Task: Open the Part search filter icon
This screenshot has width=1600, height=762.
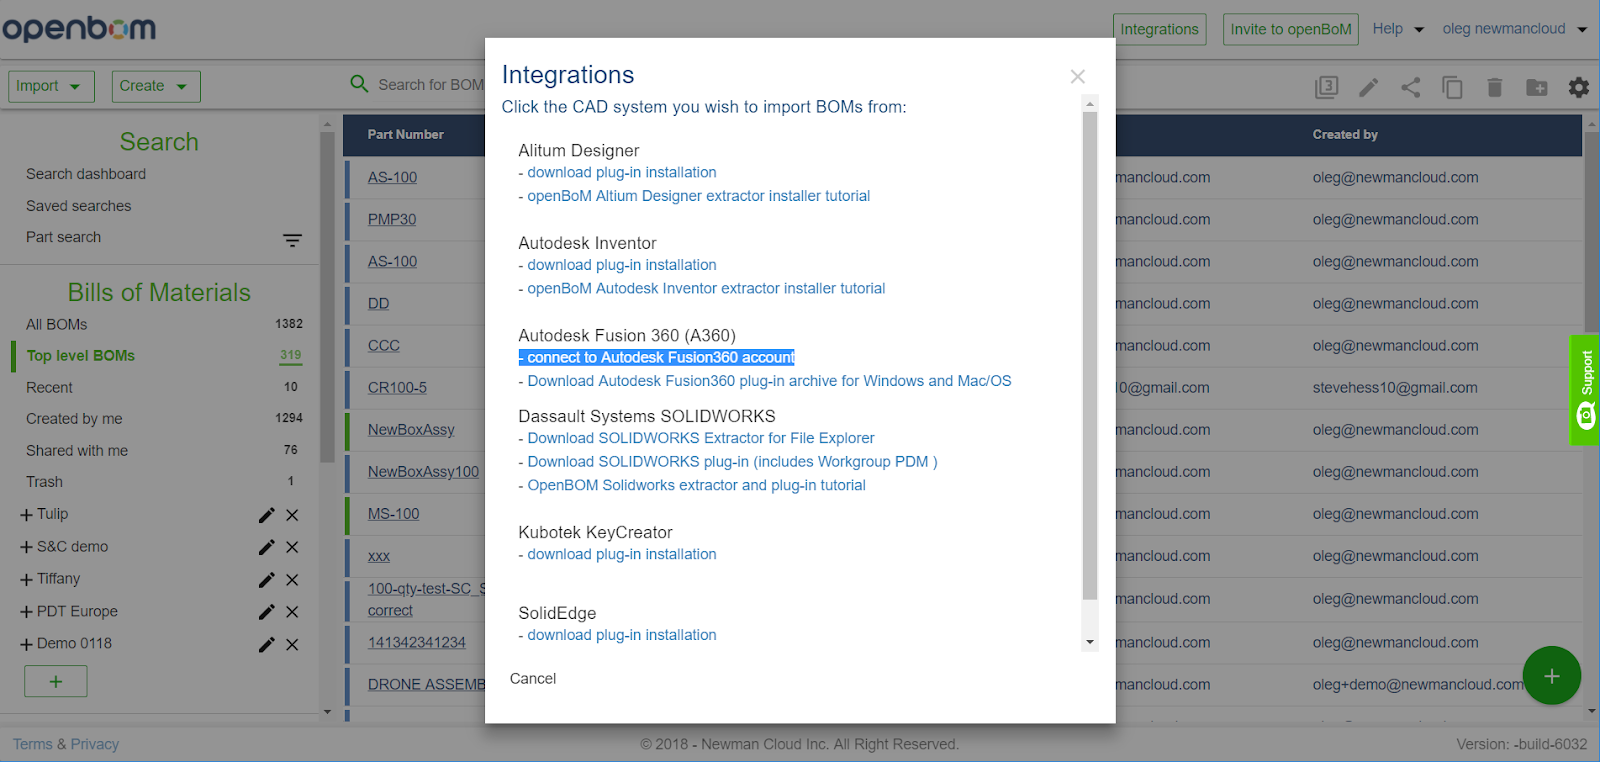Action: coord(292,240)
